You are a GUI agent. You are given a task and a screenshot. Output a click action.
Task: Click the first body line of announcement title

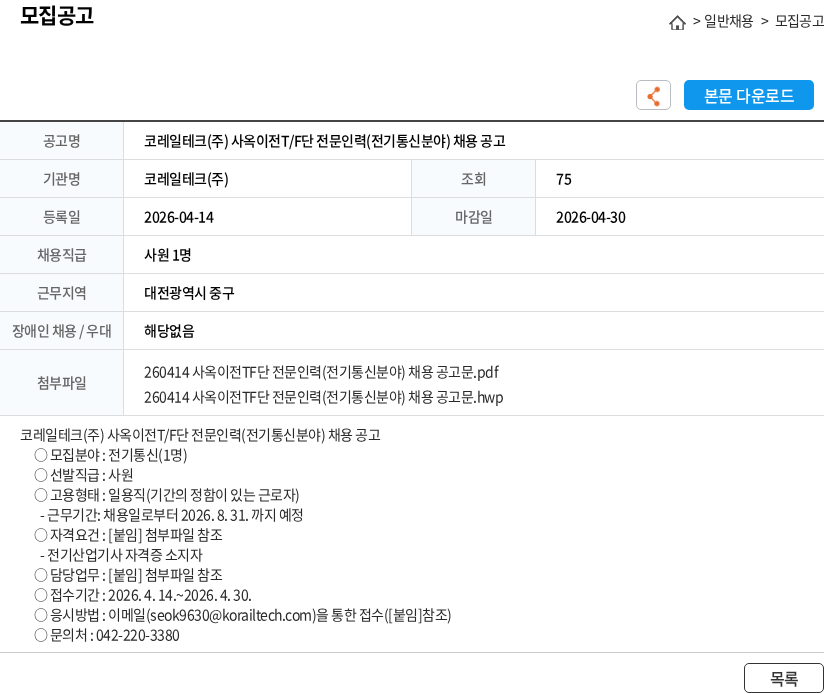200,435
